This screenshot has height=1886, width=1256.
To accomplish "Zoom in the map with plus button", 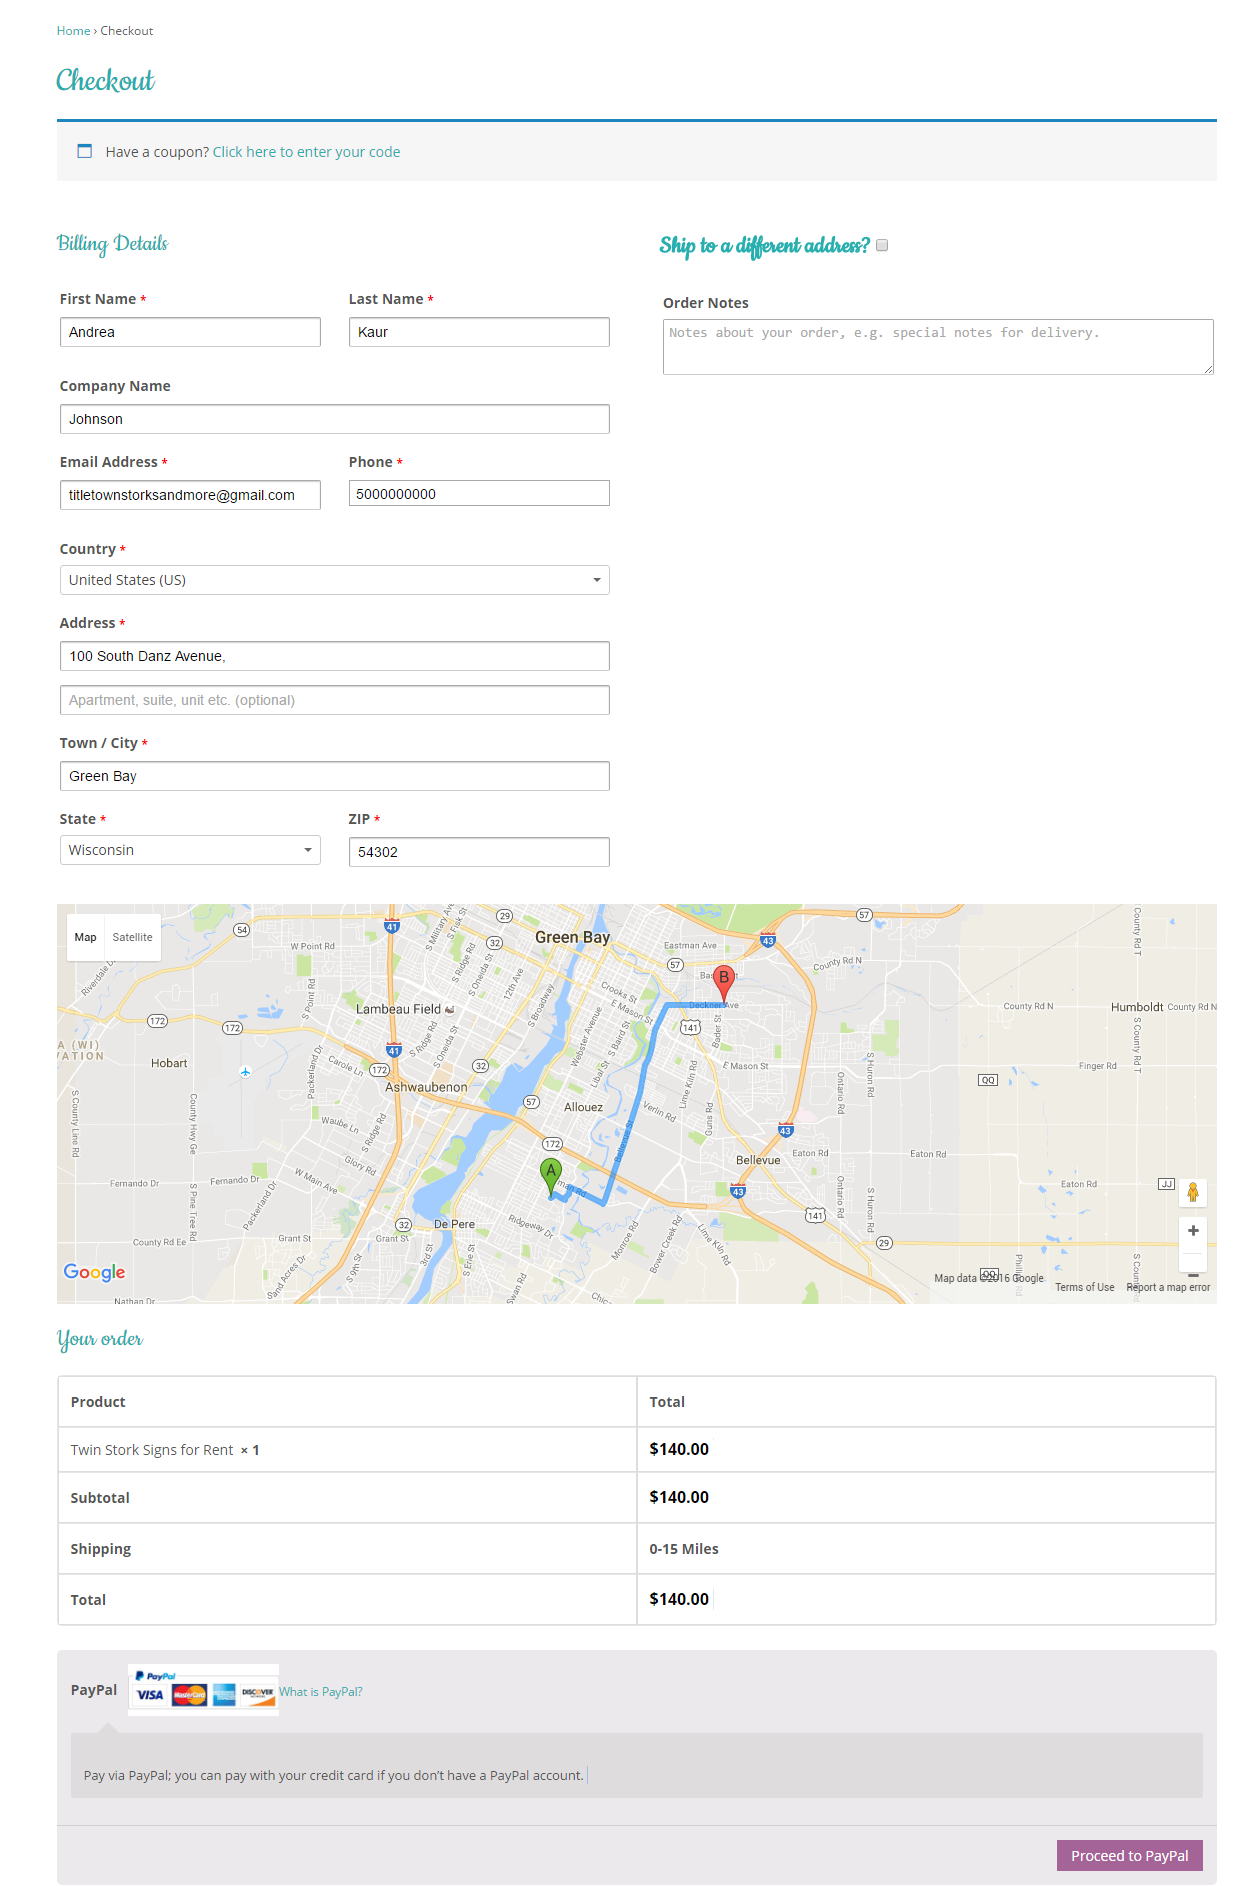I will click(x=1193, y=1231).
